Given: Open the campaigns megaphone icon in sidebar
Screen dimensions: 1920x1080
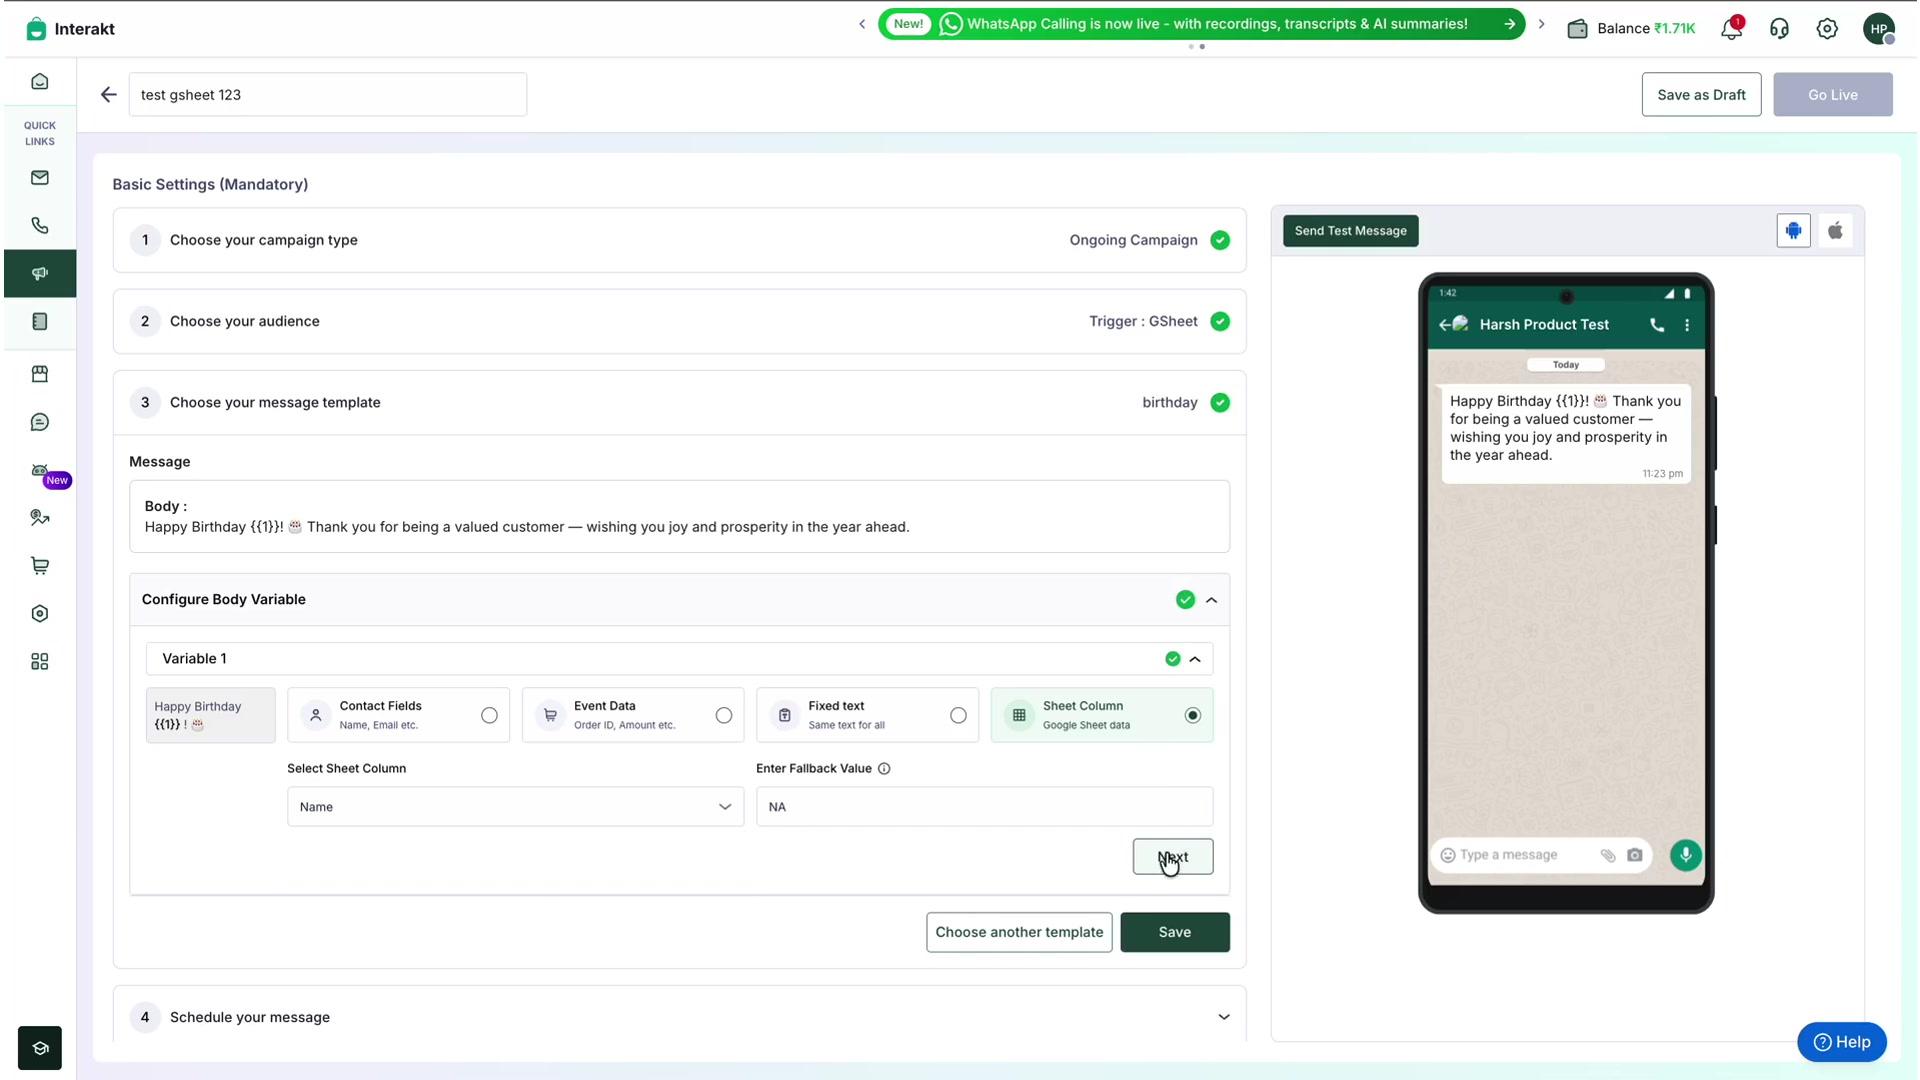Looking at the screenshot, I should point(40,274).
